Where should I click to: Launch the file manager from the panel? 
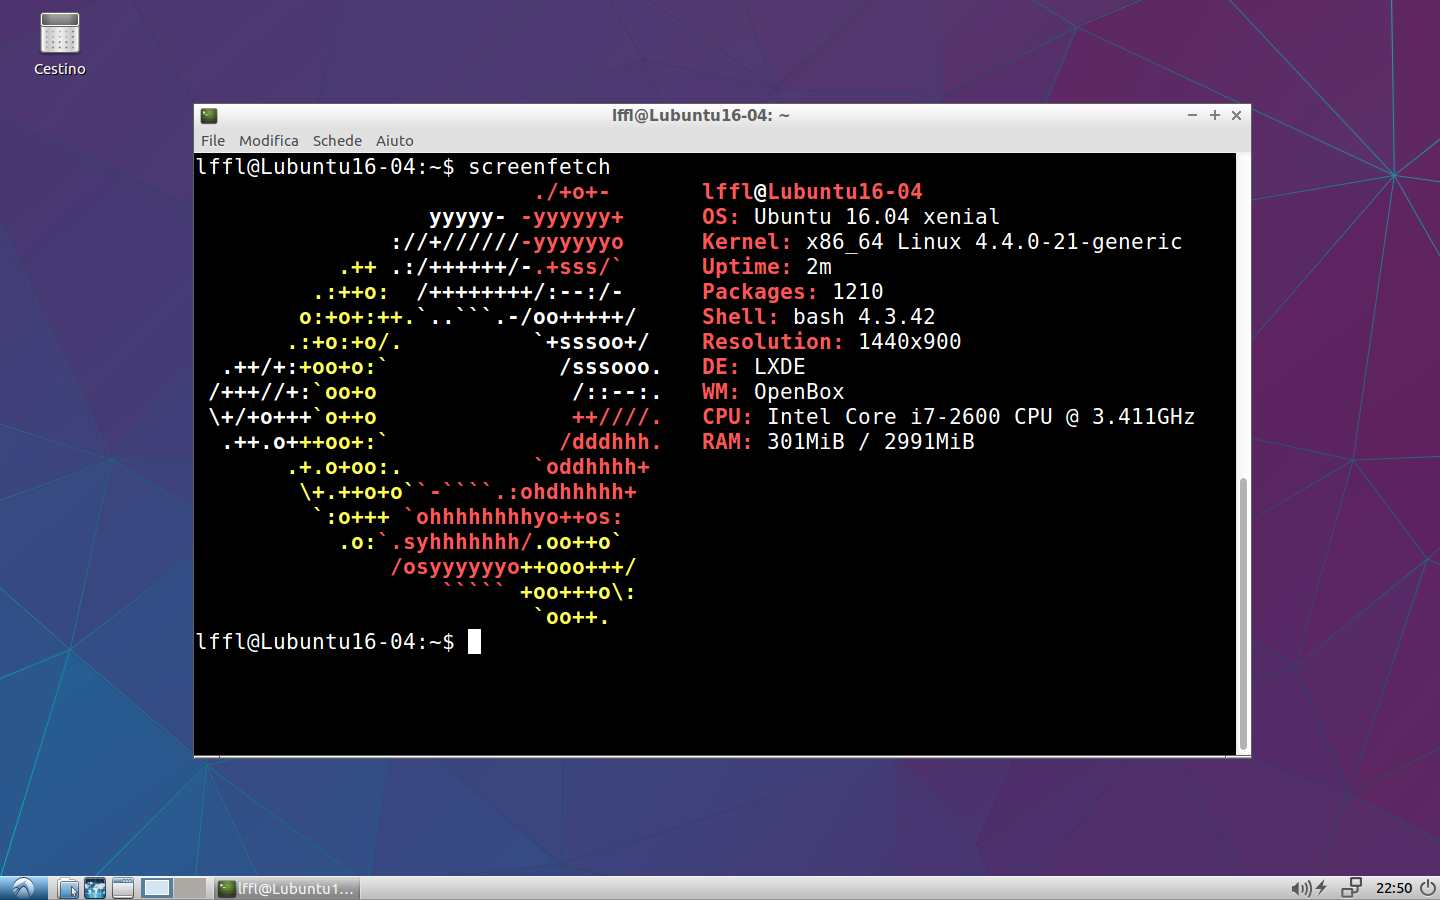tap(68, 888)
